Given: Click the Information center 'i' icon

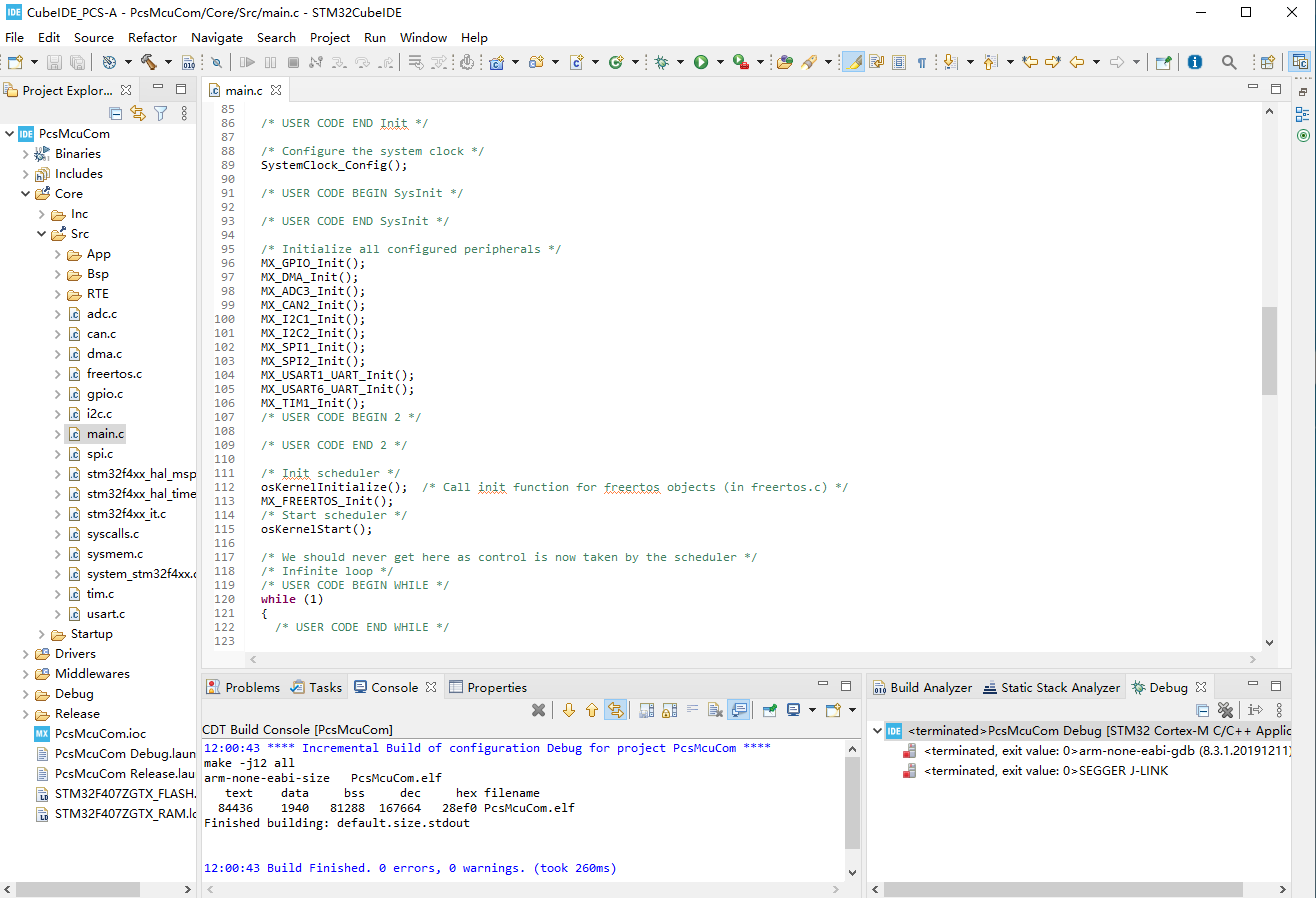Looking at the screenshot, I should [x=1195, y=62].
